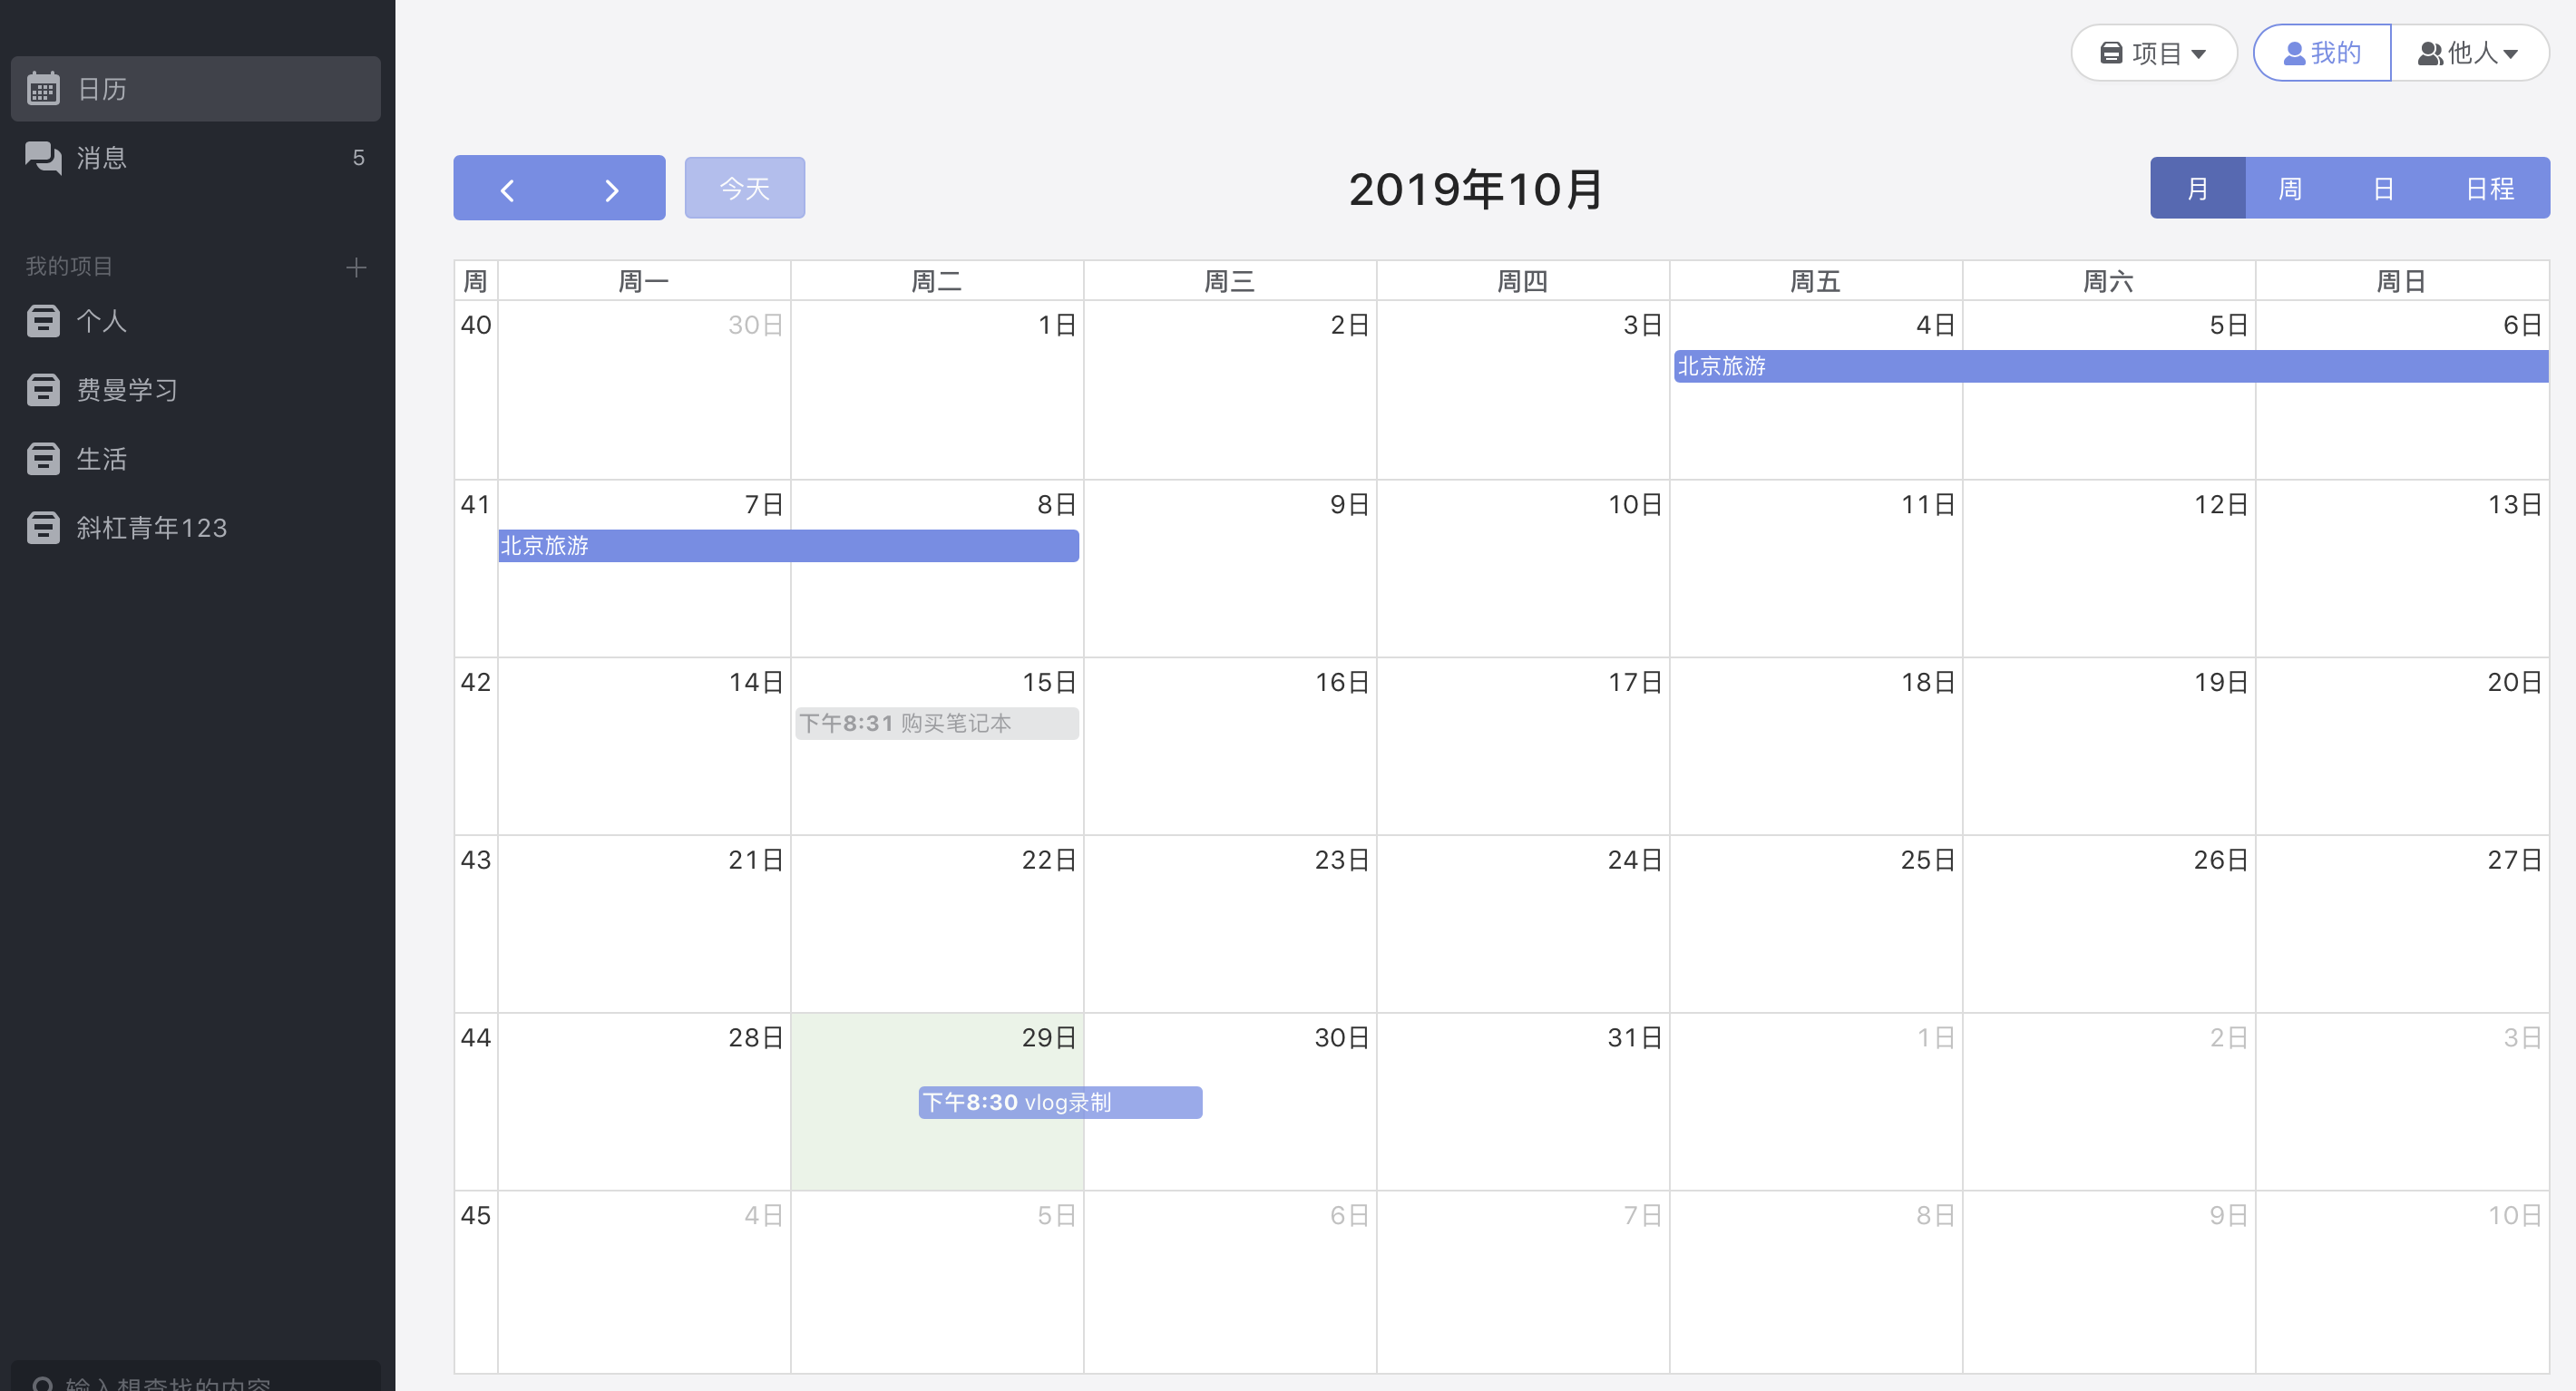Screen dimensions: 2576x1391
Task: Click the 费曼学习 project icon
Action: click(43, 390)
